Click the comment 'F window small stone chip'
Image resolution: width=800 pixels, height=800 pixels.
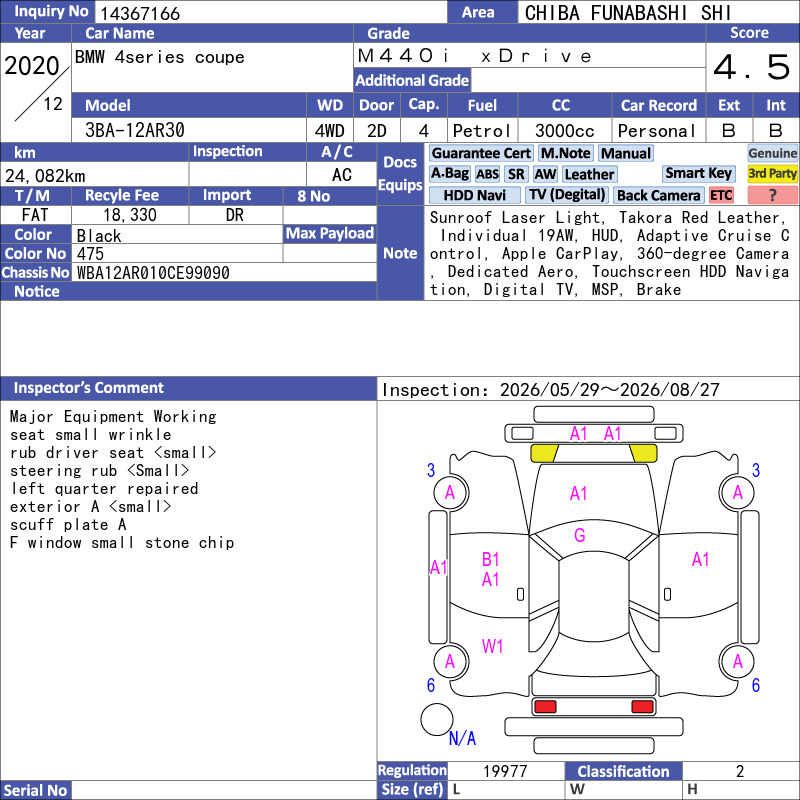(x=122, y=543)
